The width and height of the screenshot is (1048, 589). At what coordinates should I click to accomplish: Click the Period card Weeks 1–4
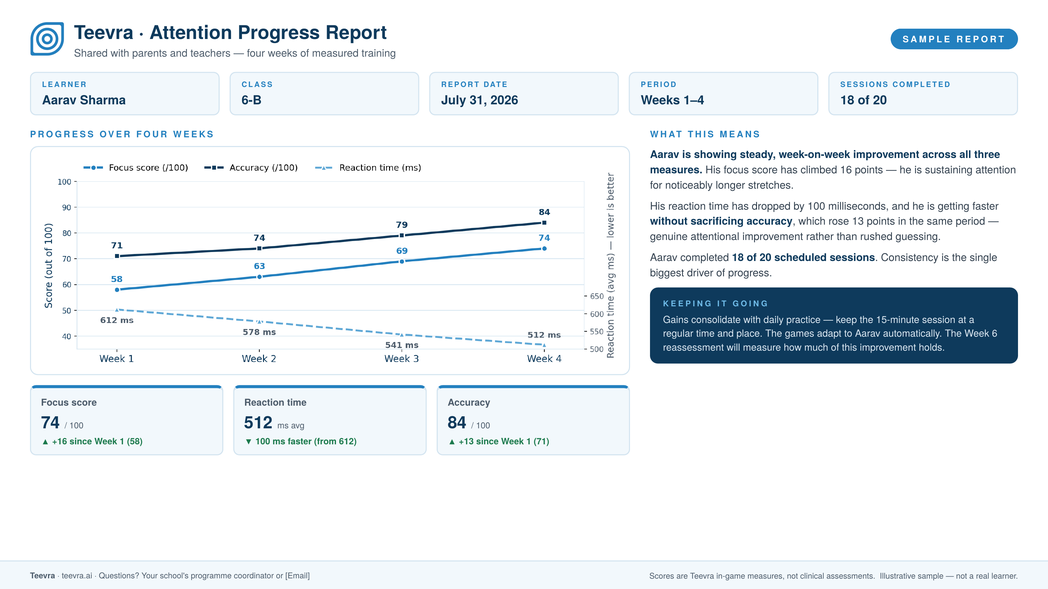(723, 94)
